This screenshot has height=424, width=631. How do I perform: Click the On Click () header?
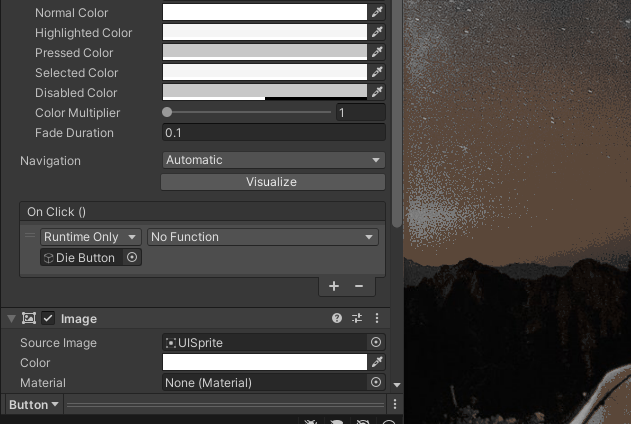tap(202, 212)
